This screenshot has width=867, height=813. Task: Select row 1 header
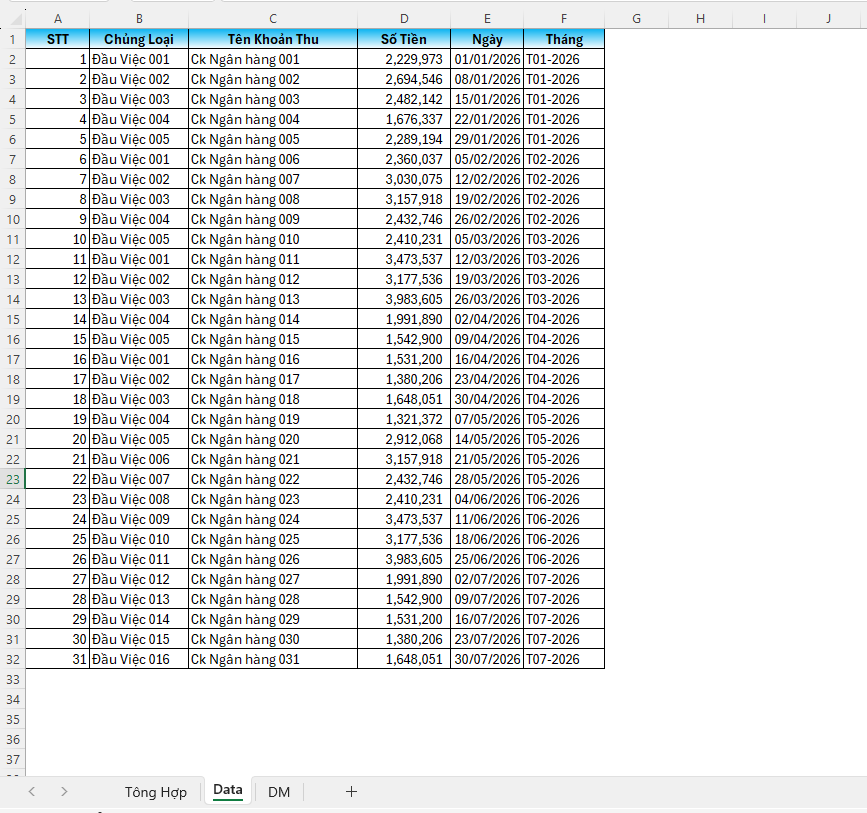(12, 39)
